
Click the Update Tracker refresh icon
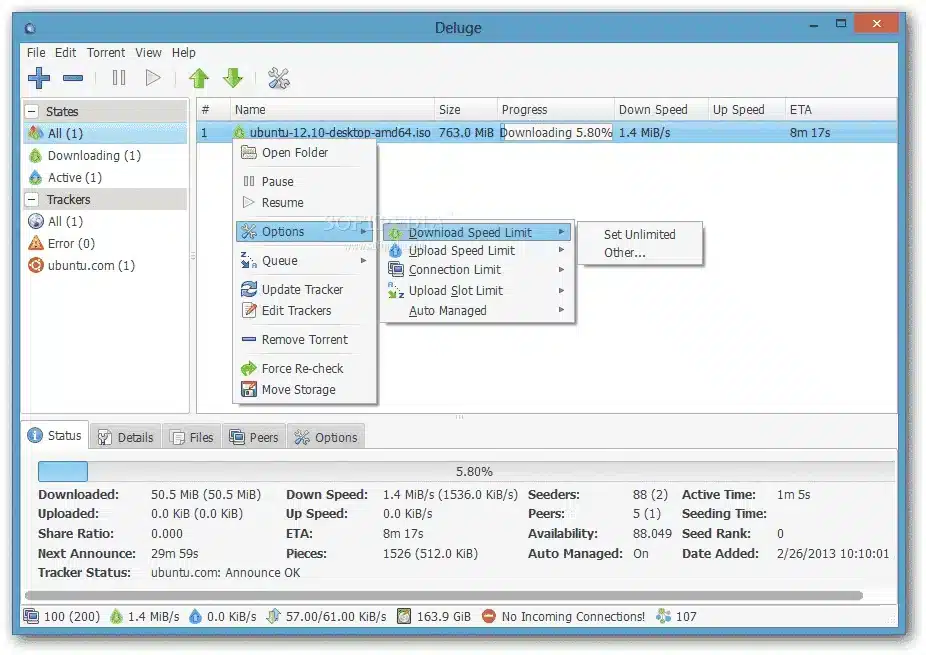[x=249, y=289]
